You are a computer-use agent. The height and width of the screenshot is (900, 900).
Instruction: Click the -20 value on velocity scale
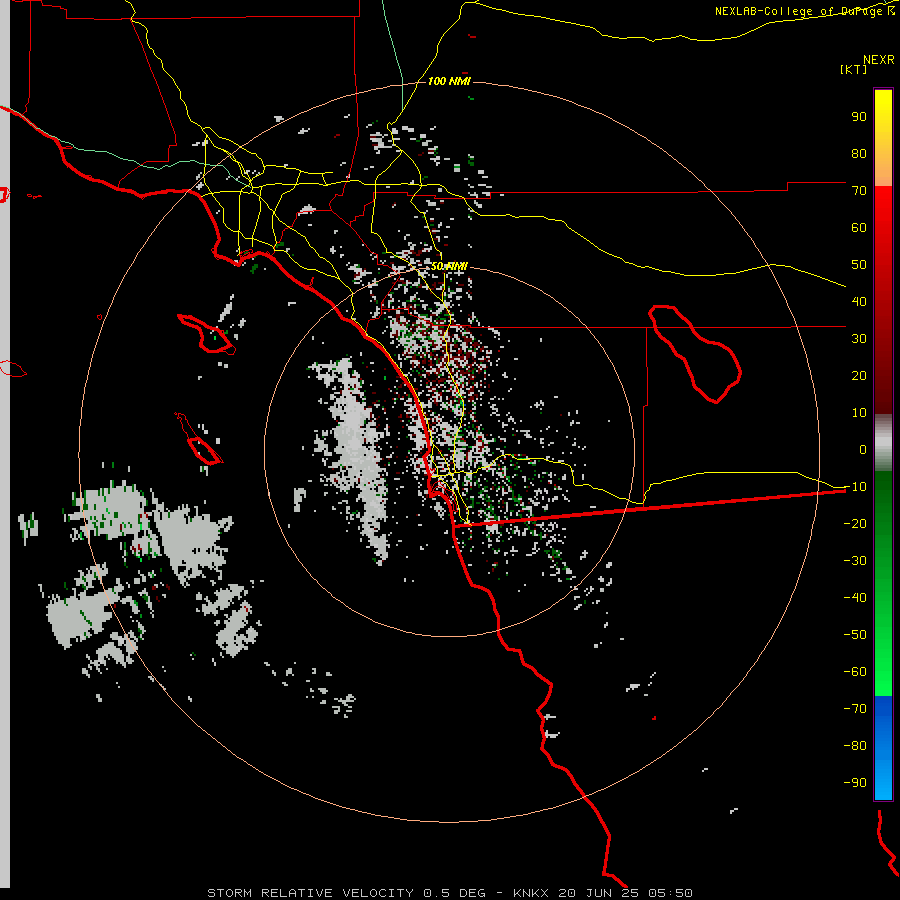click(855, 524)
